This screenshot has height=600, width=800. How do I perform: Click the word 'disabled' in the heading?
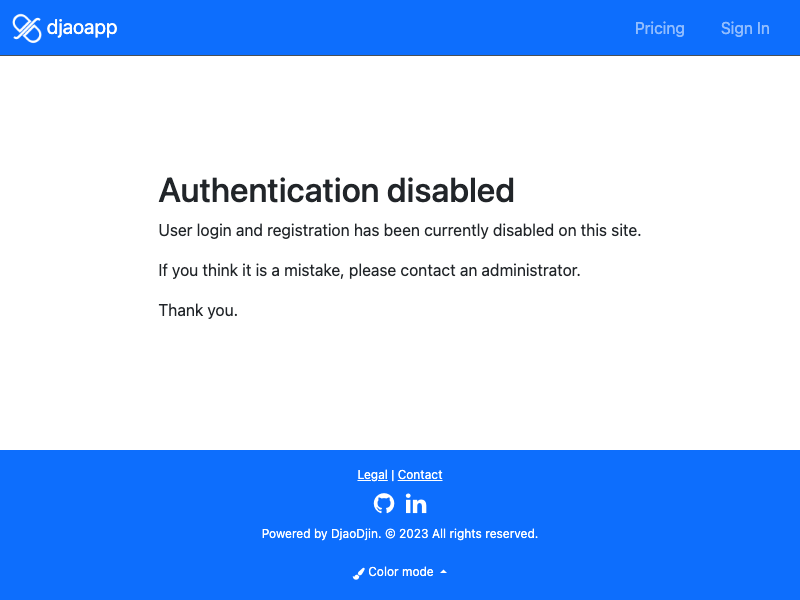click(x=451, y=190)
